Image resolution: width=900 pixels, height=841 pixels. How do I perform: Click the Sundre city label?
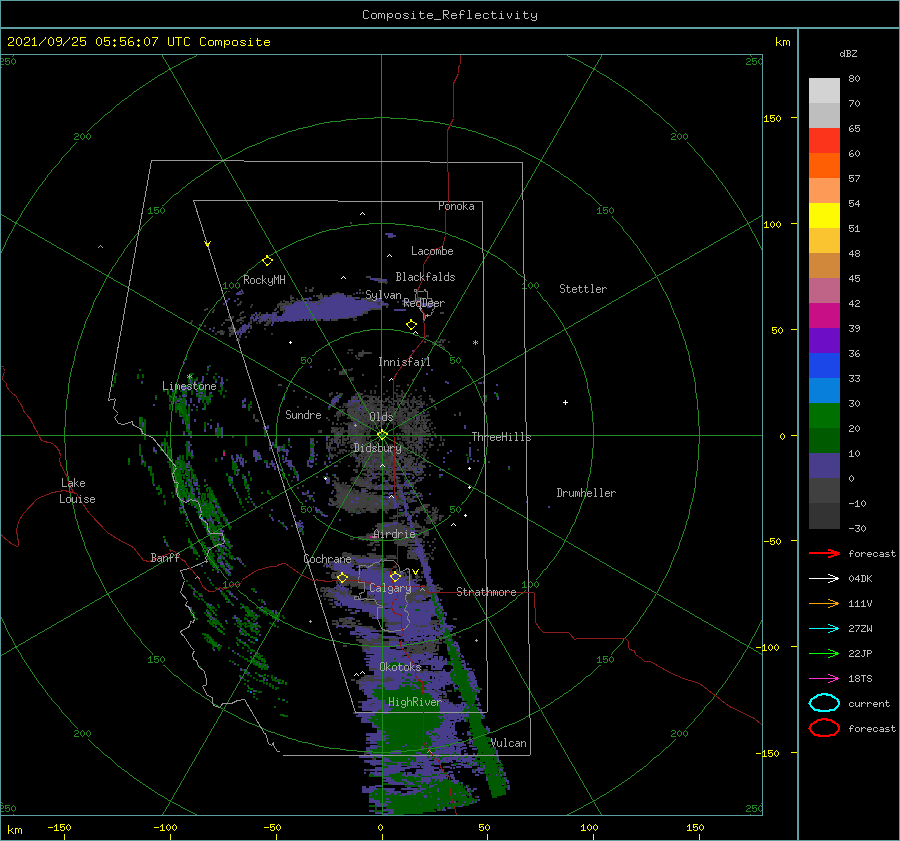[x=303, y=414]
